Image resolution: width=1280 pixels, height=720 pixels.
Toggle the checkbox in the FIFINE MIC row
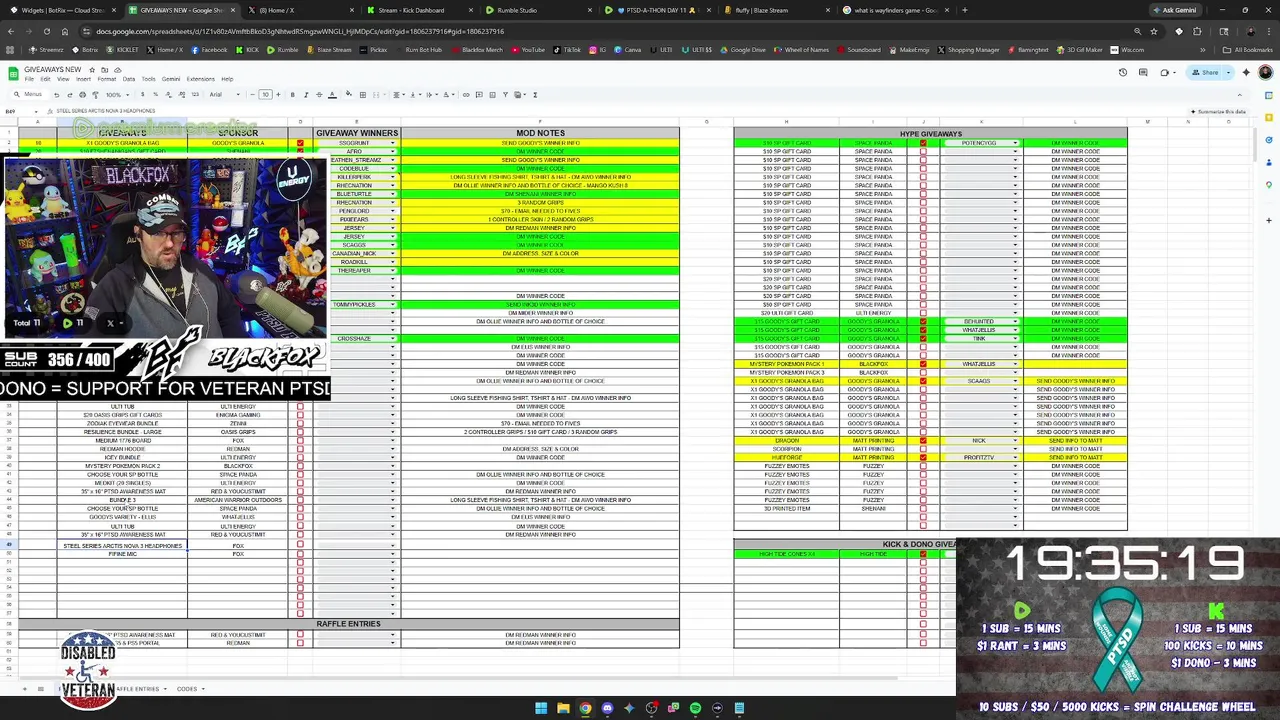(300, 554)
